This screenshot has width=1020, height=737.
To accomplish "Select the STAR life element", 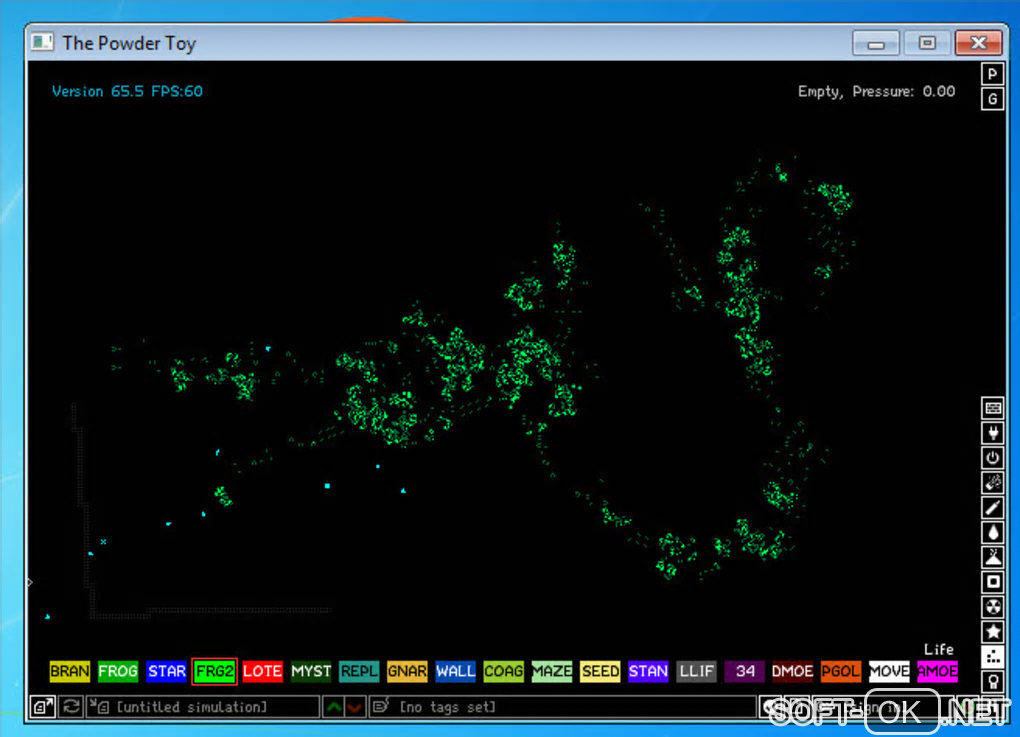I will click(x=167, y=671).
